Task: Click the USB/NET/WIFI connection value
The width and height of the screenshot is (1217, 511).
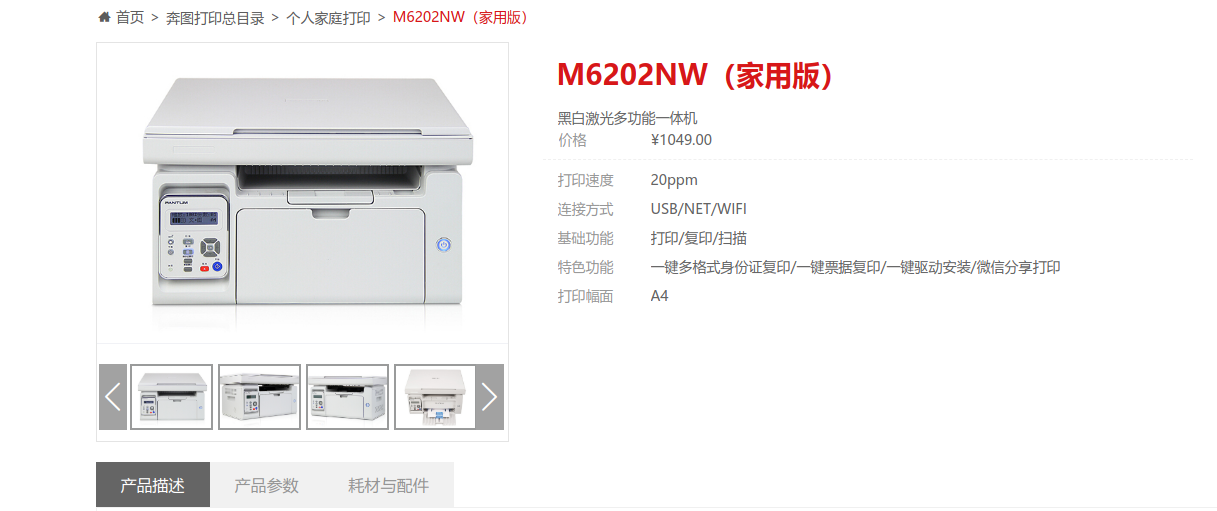Action: point(699,209)
